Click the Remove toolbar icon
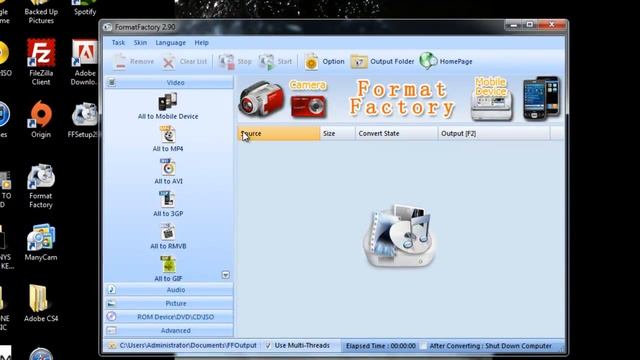Viewport: 640px width, 360px height. [120, 62]
